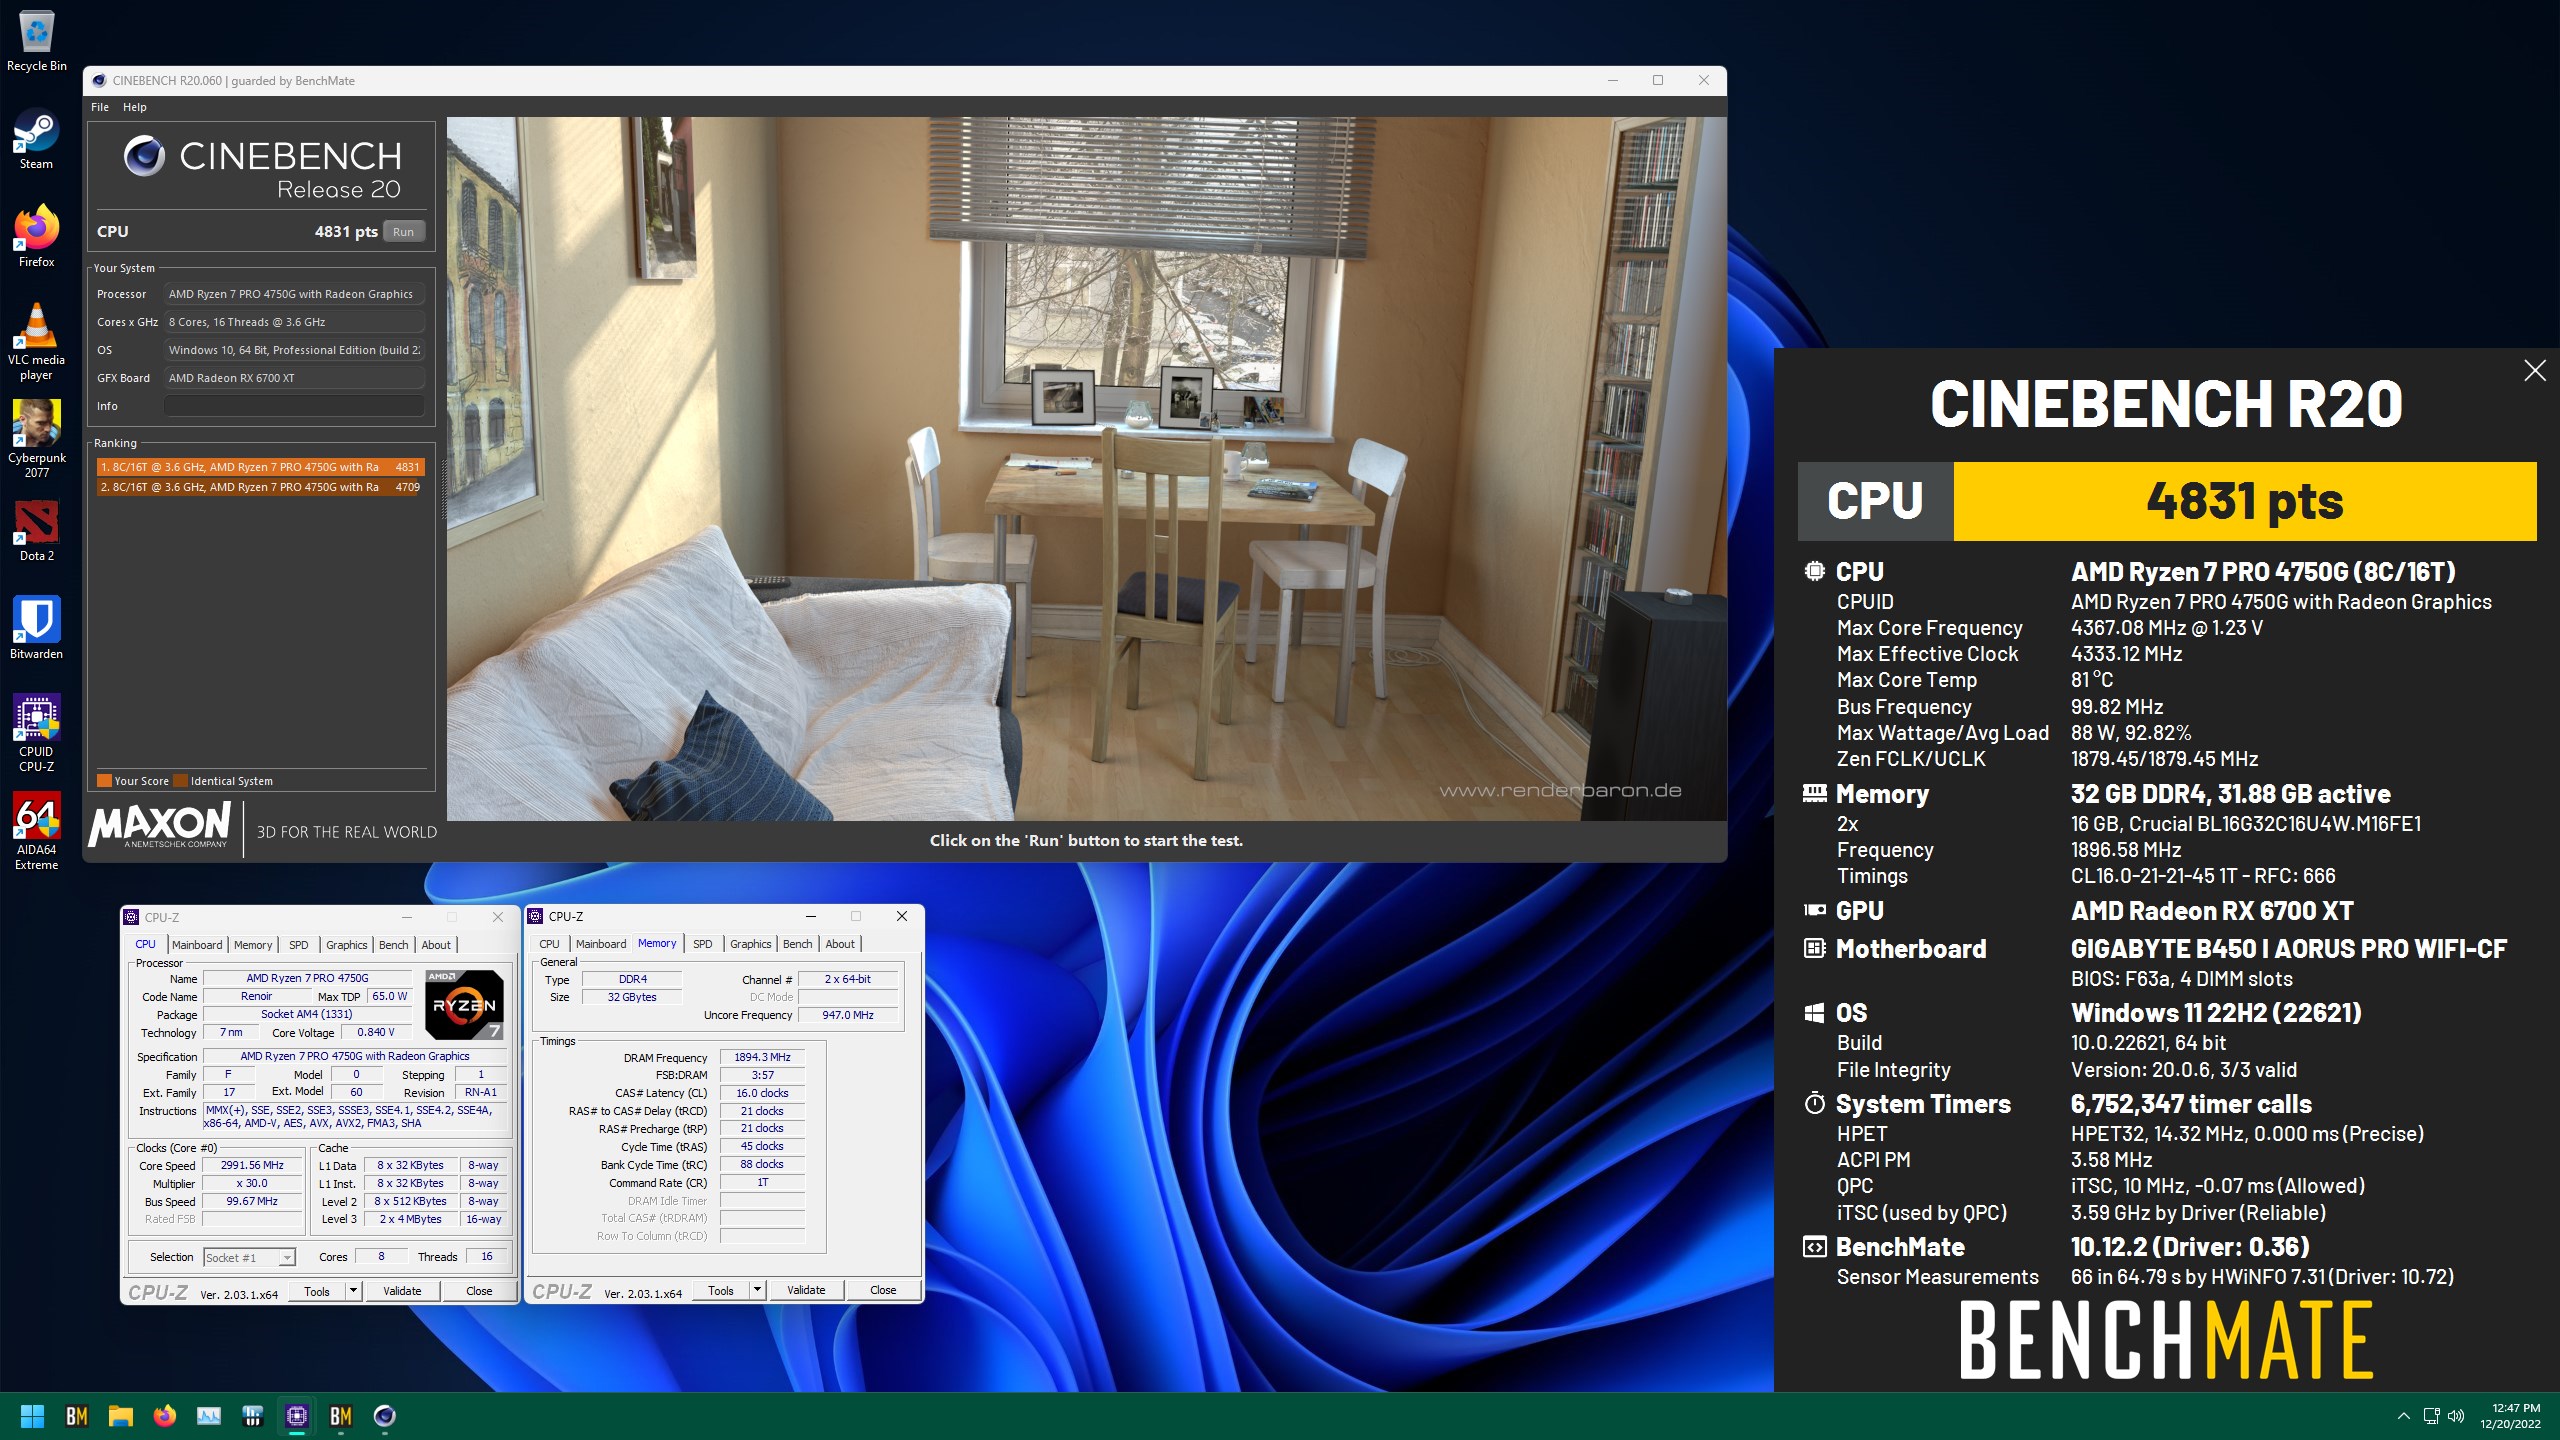Click Close button in CPU-Z memory window
The width and height of the screenshot is (2560, 1440).
883,1290
